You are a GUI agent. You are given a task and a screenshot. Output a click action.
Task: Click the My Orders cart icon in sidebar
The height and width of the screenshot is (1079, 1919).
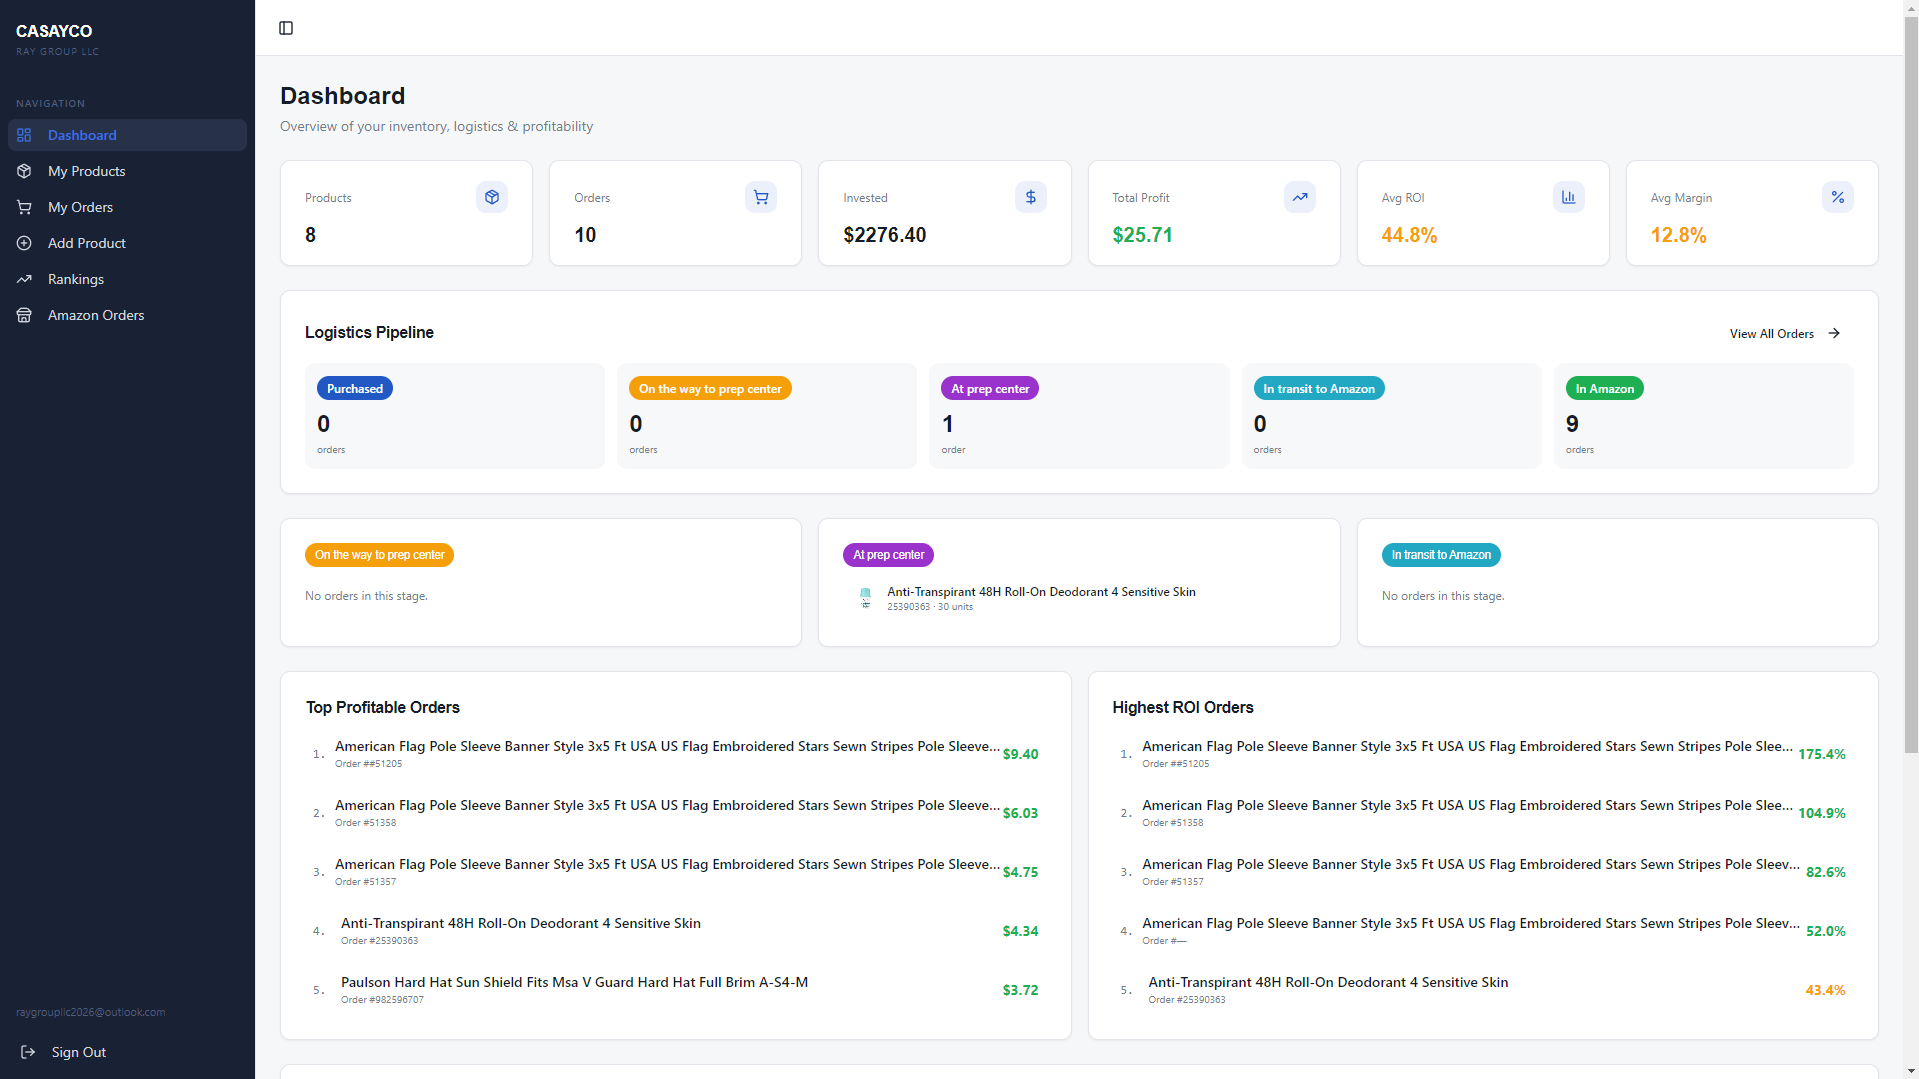(x=24, y=207)
